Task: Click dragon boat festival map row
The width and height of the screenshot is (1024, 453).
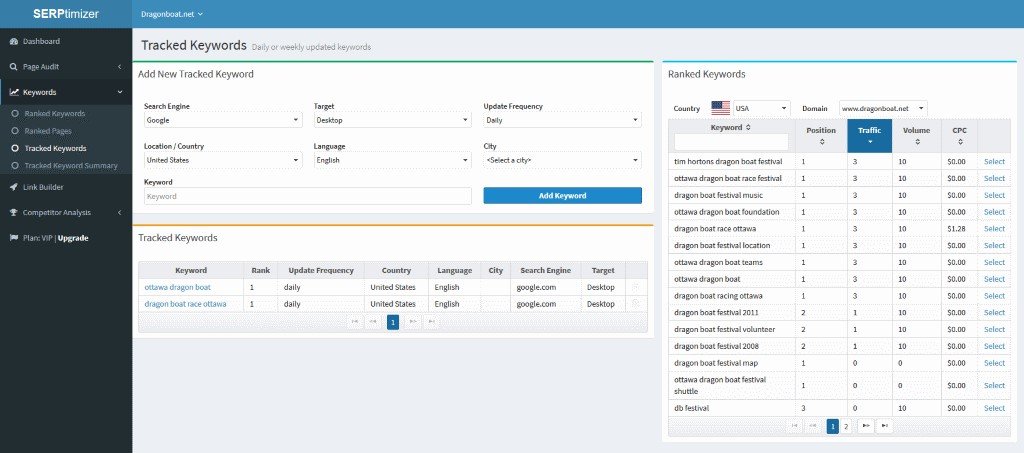Action: [839, 363]
